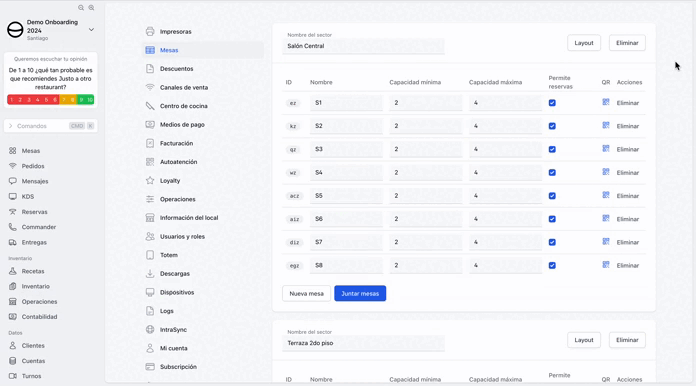
Task: Open Cuentas in the left sidebar
Action: [33, 361]
